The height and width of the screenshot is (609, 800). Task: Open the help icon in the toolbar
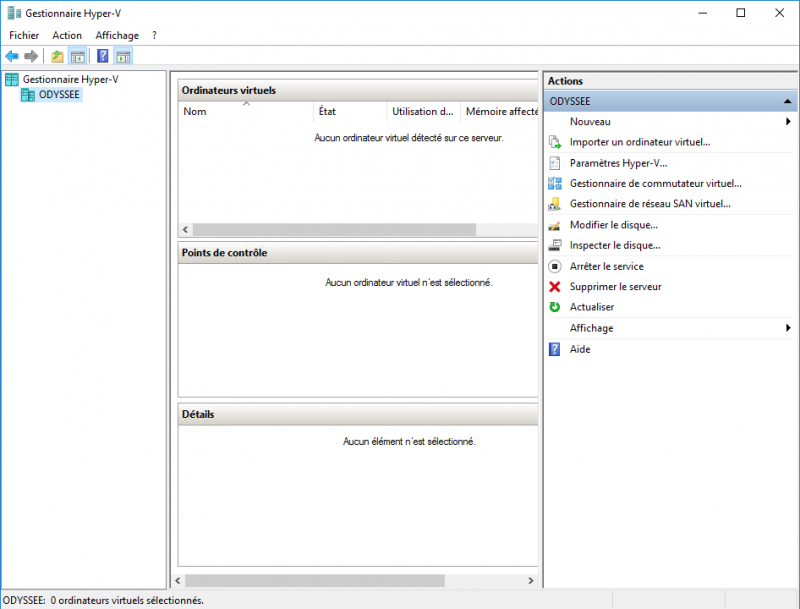(102, 56)
